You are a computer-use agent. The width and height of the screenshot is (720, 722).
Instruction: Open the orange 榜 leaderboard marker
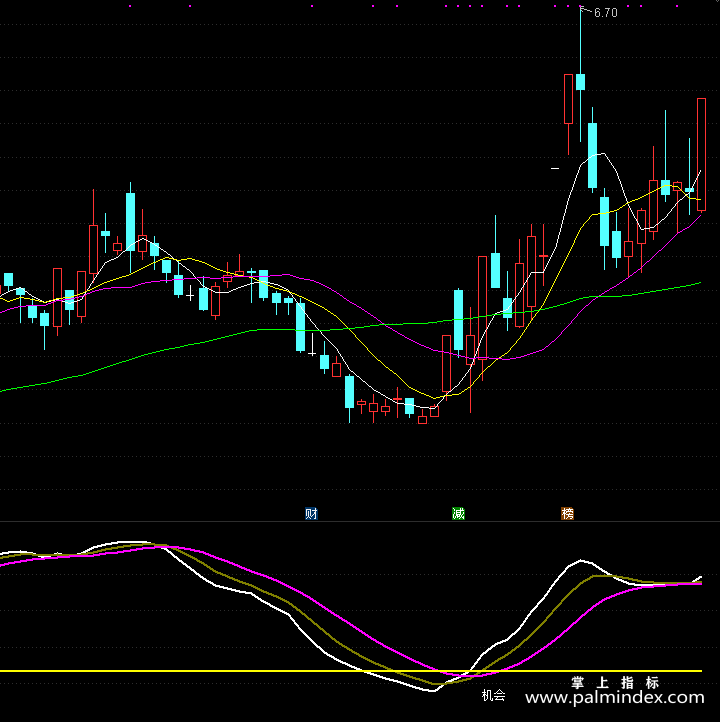(x=567, y=513)
